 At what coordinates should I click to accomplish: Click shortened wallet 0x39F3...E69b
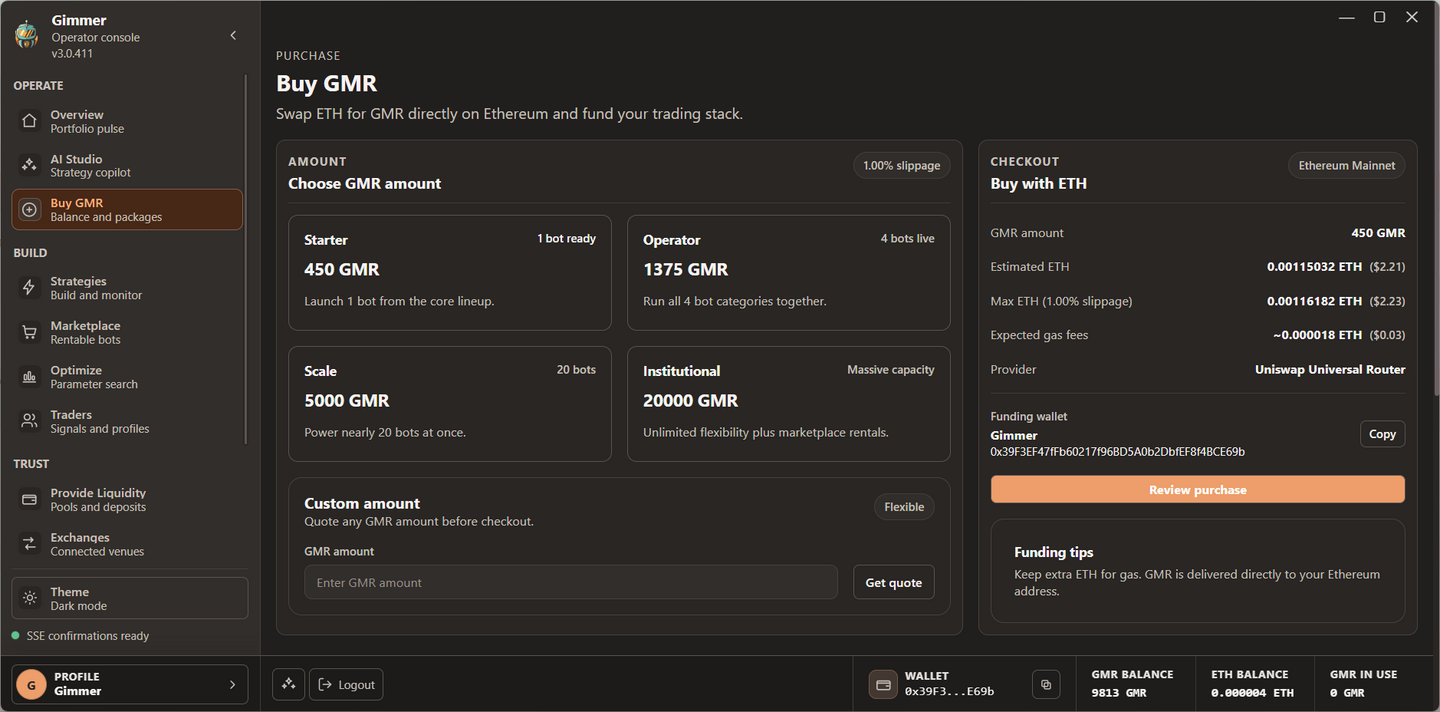[x=949, y=692]
